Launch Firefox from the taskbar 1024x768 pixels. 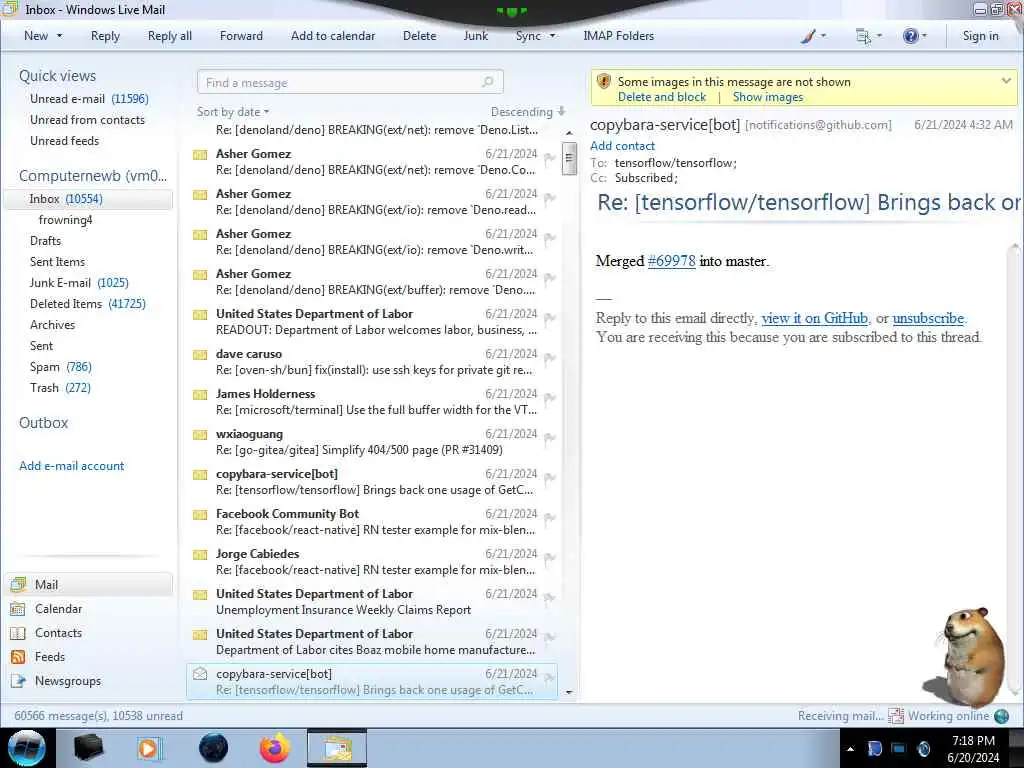click(275, 748)
